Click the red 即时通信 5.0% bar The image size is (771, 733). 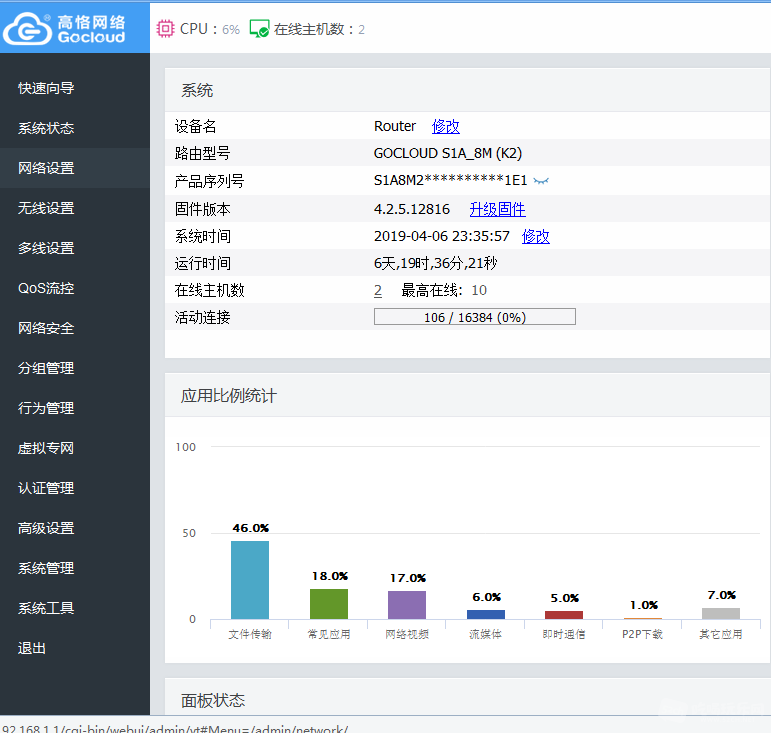tap(564, 615)
